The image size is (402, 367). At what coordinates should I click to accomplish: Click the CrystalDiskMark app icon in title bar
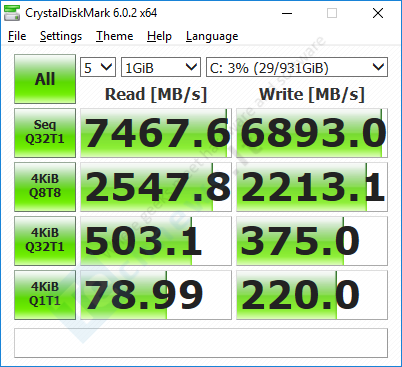coord(12,13)
